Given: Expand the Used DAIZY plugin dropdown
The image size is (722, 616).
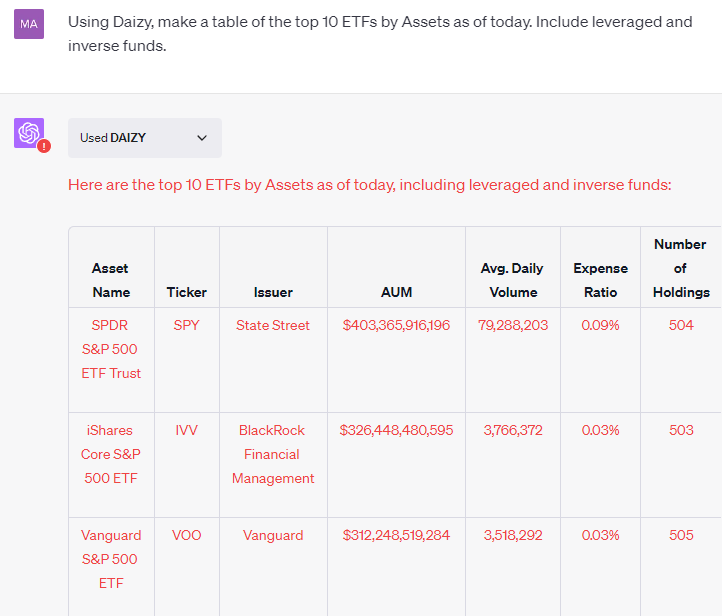Looking at the screenshot, I should click(x=145, y=138).
